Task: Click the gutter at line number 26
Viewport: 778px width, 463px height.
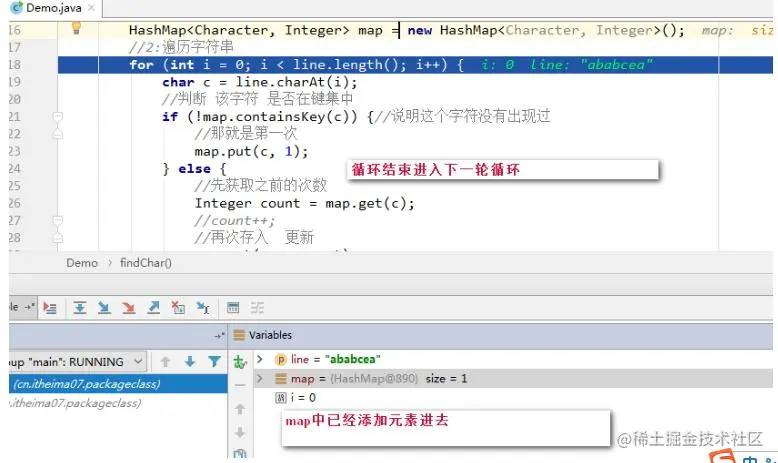Action: click(x=15, y=203)
